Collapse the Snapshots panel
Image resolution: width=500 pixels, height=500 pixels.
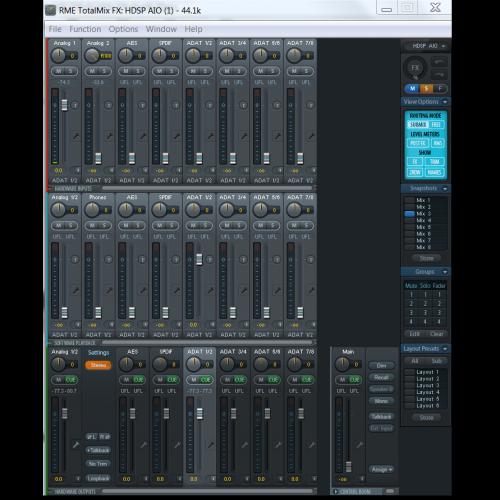(445, 189)
